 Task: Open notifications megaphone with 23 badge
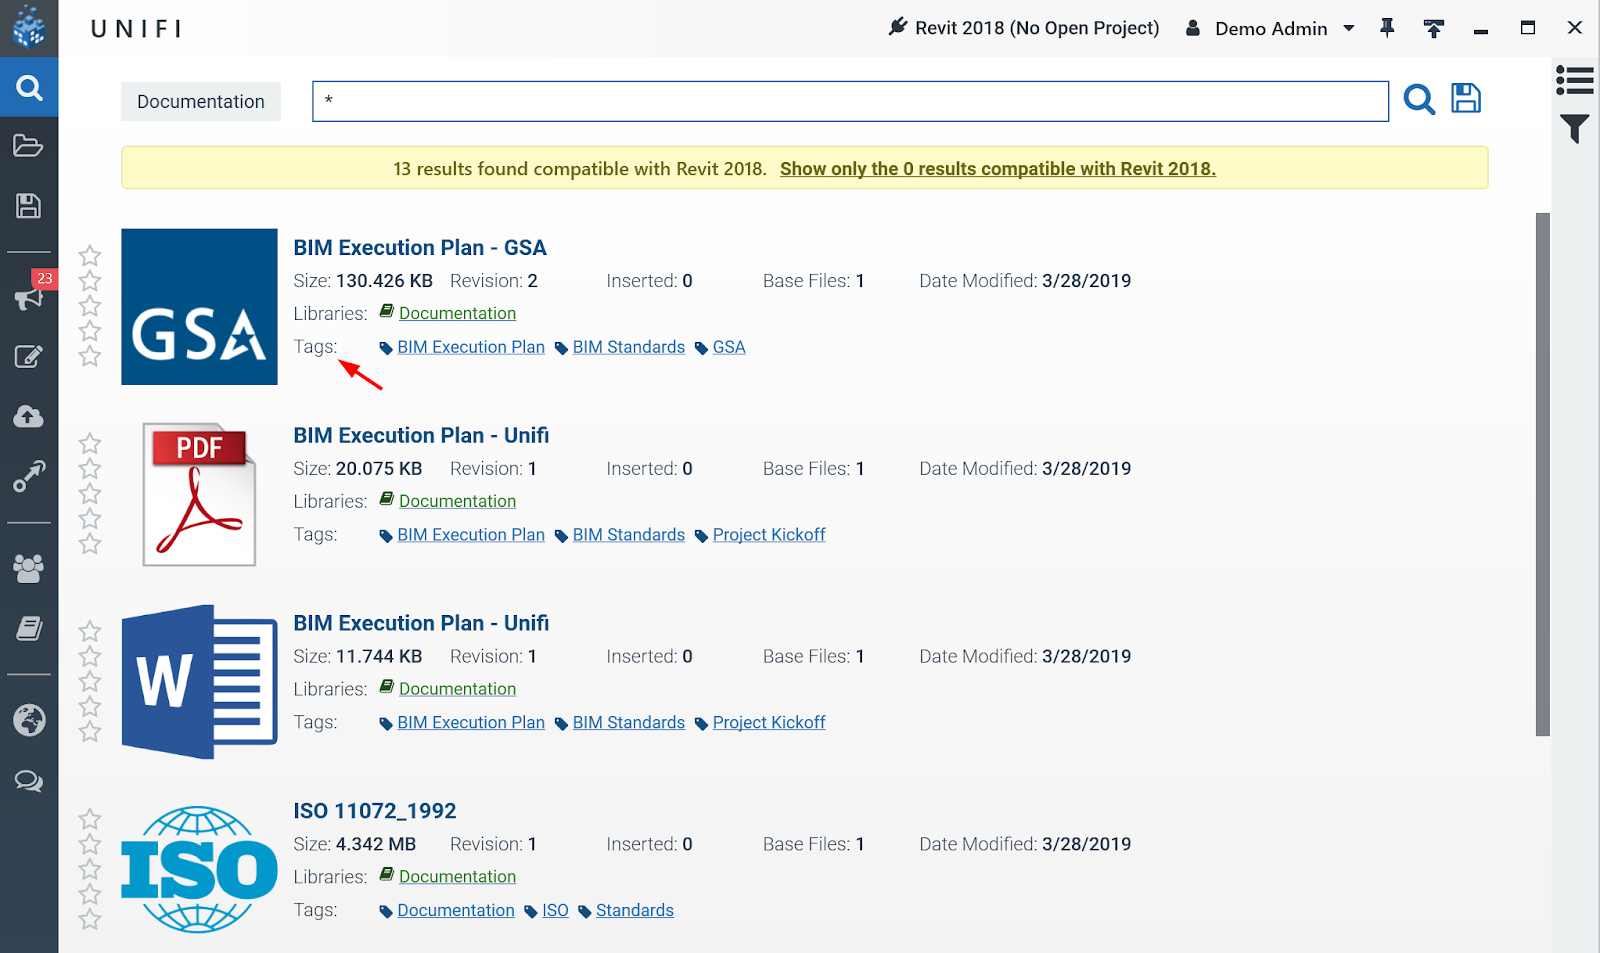tap(29, 297)
